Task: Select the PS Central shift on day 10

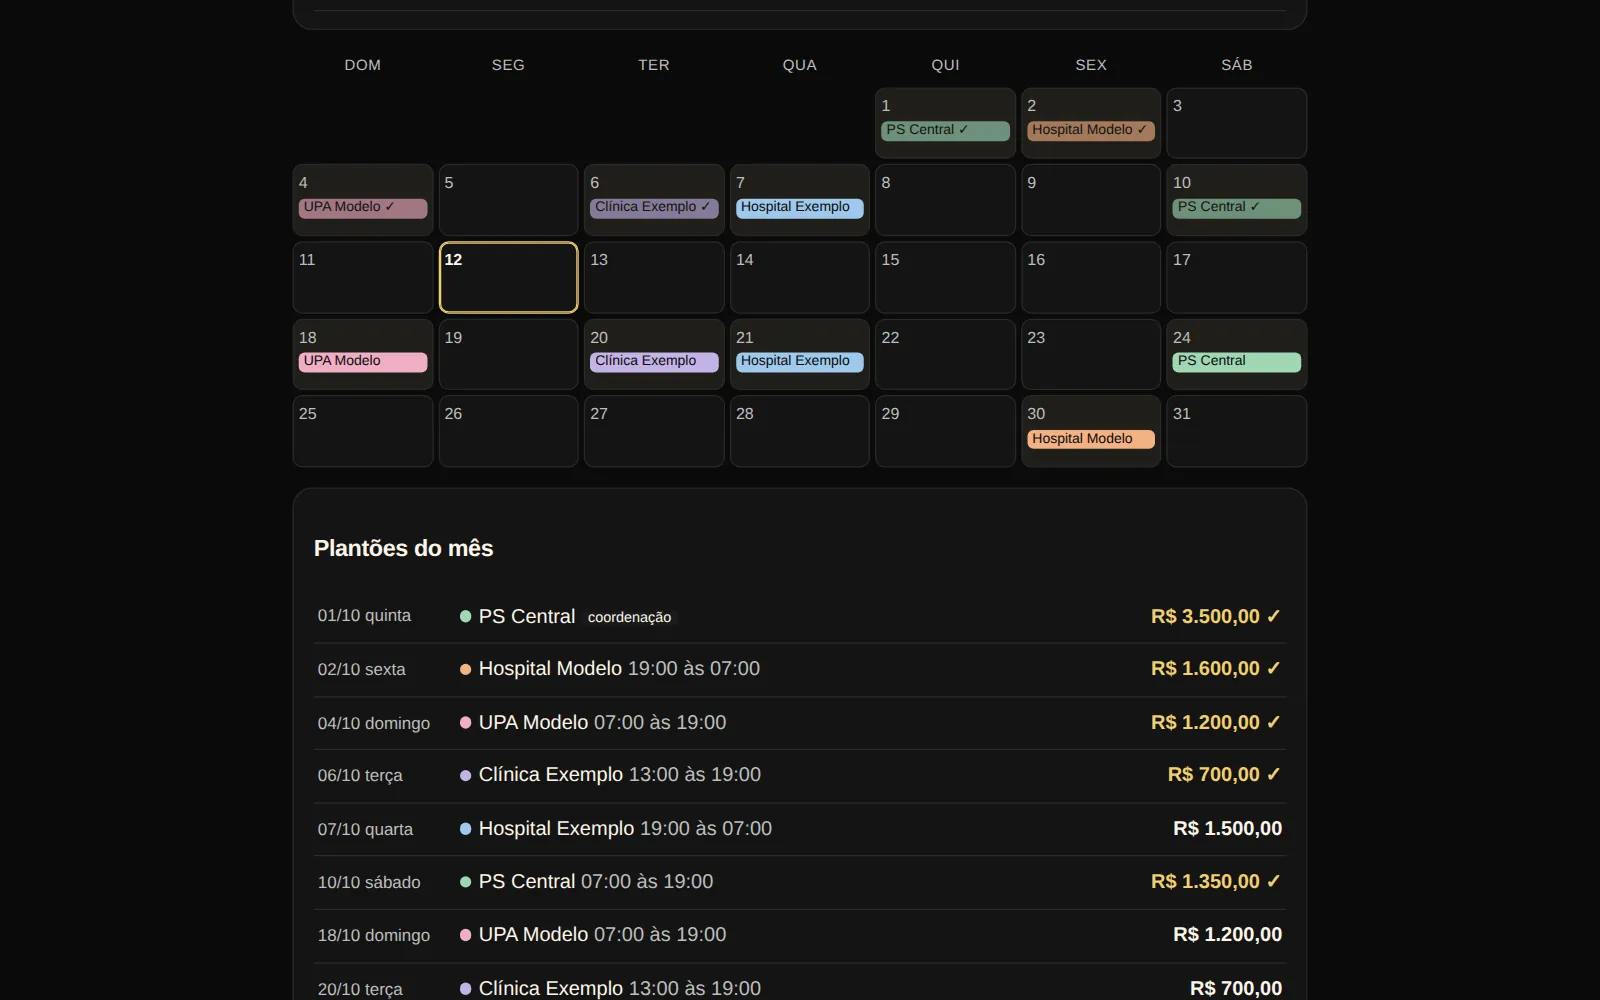Action: pyautogui.click(x=1237, y=207)
